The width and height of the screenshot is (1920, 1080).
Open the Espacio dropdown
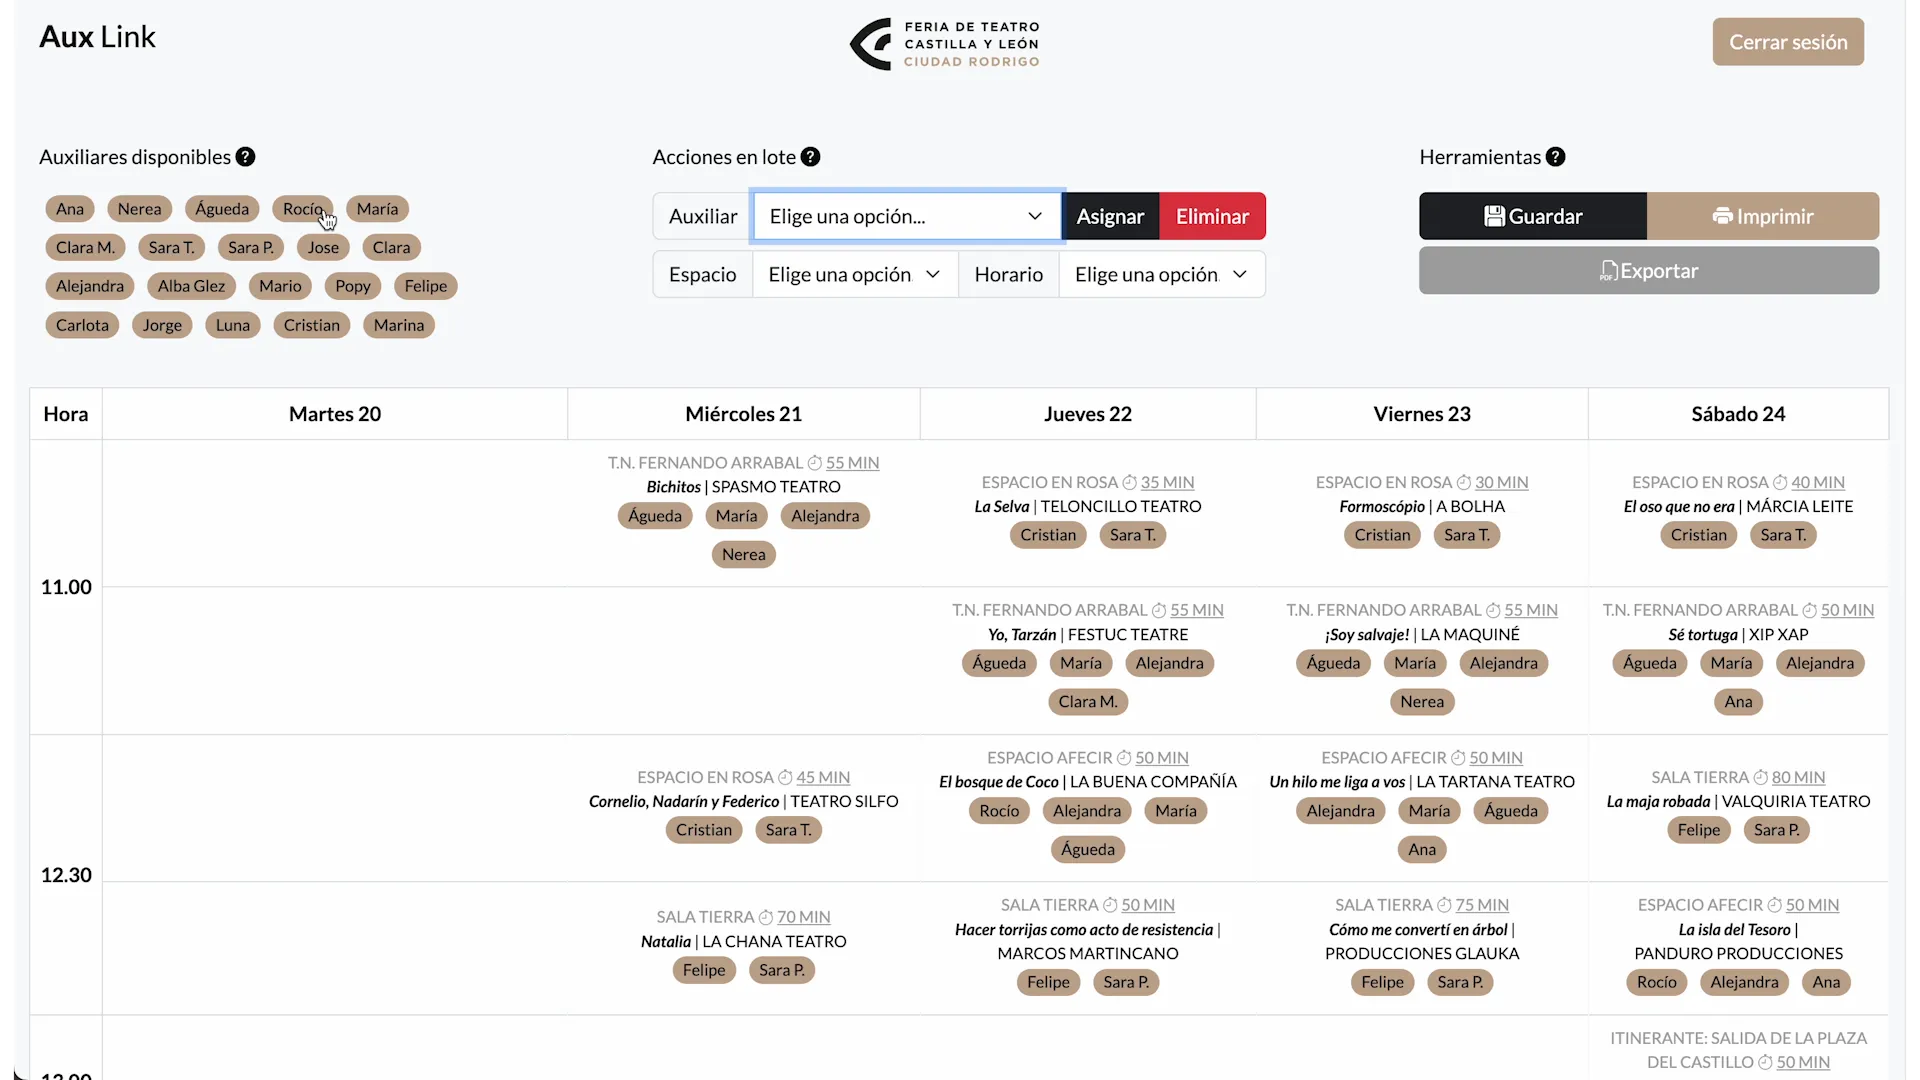click(x=854, y=274)
